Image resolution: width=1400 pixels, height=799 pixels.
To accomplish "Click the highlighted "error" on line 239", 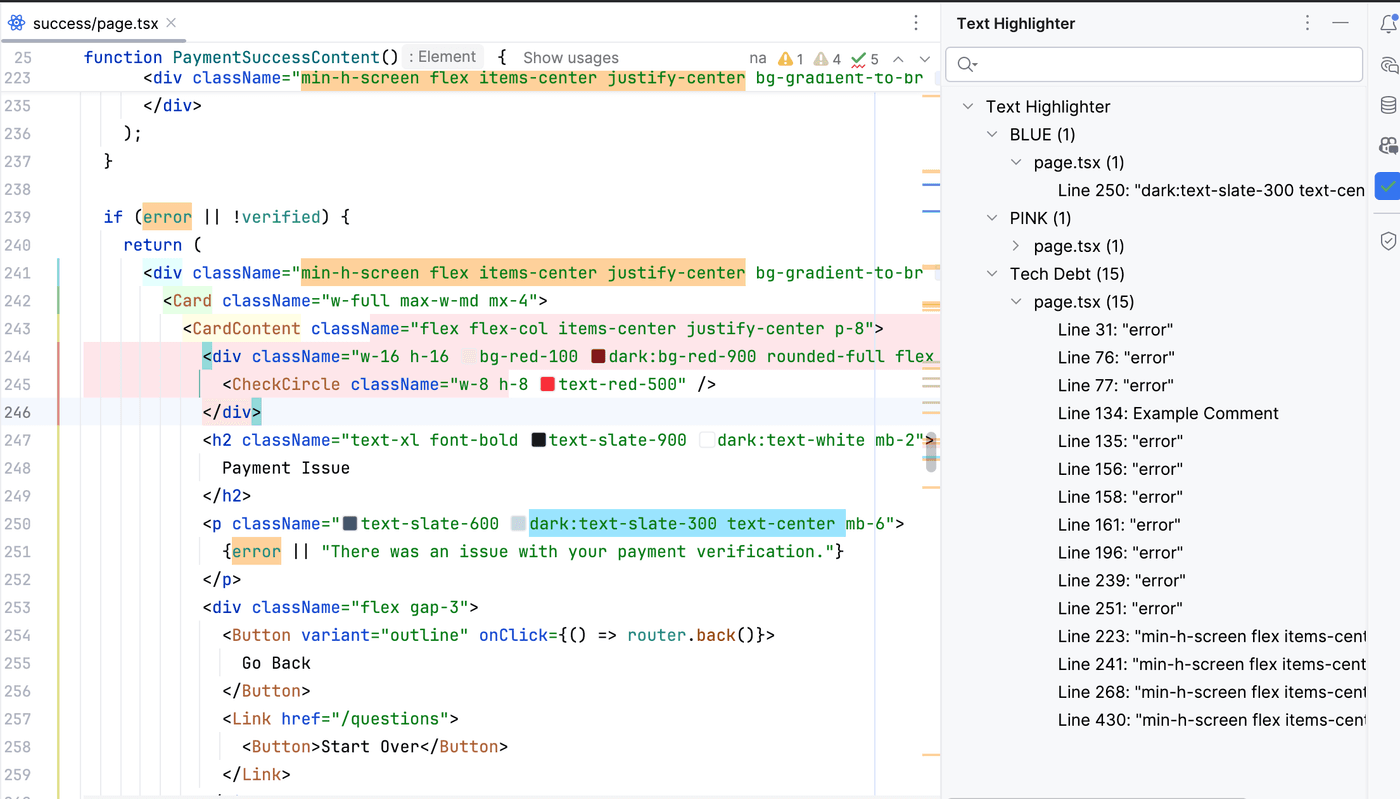I will [167, 217].
